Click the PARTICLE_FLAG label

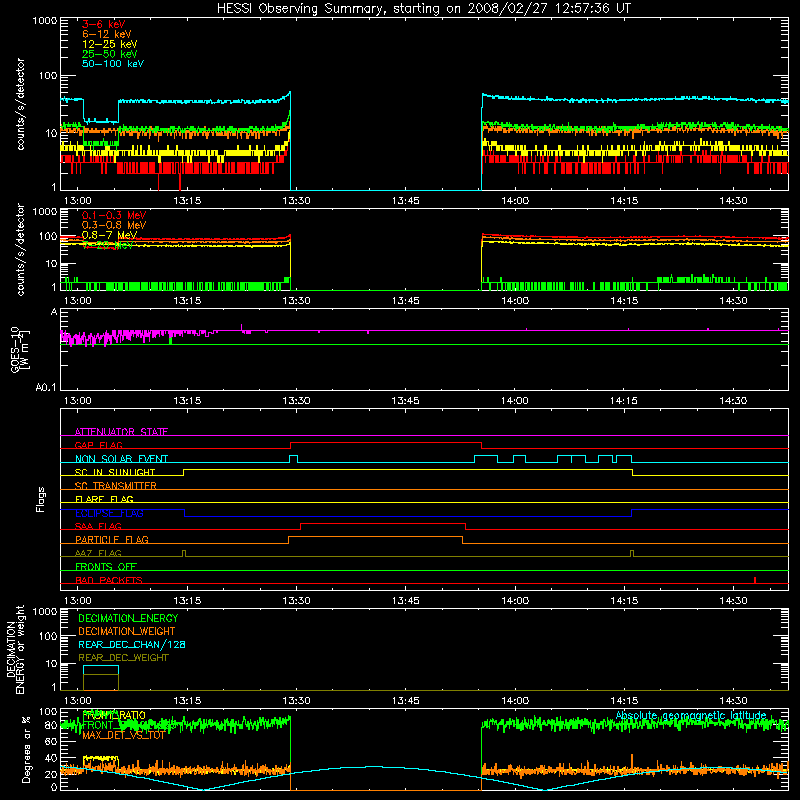pos(112,539)
